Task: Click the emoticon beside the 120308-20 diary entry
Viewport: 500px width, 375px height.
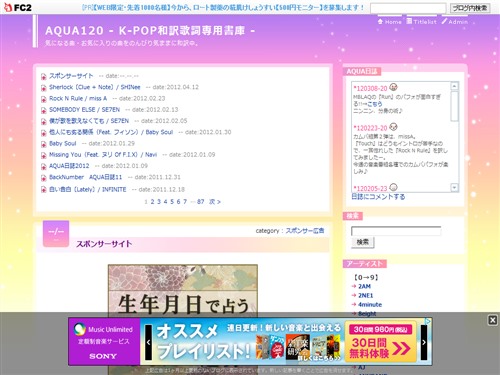Action: [393, 87]
